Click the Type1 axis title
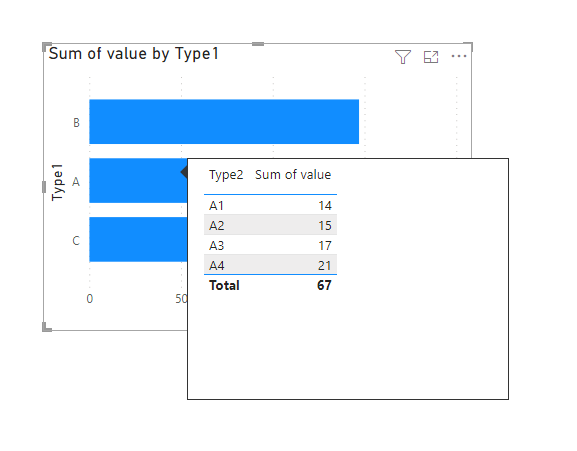The width and height of the screenshot is (577, 451). [57, 182]
